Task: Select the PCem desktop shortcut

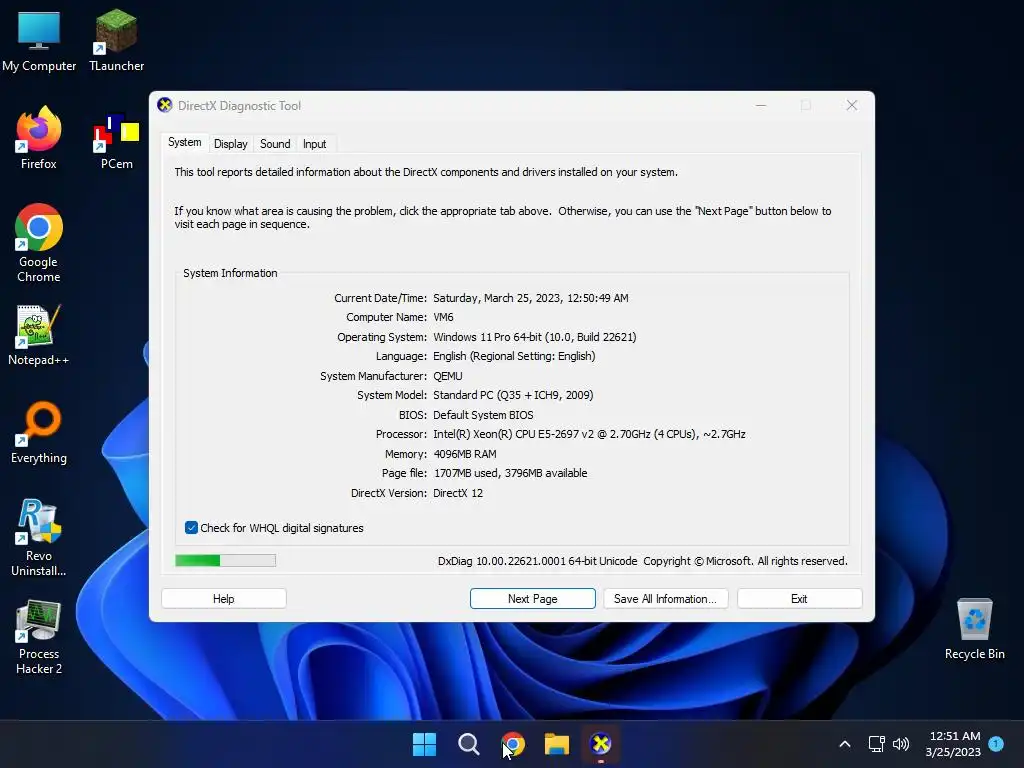Action: [x=116, y=142]
